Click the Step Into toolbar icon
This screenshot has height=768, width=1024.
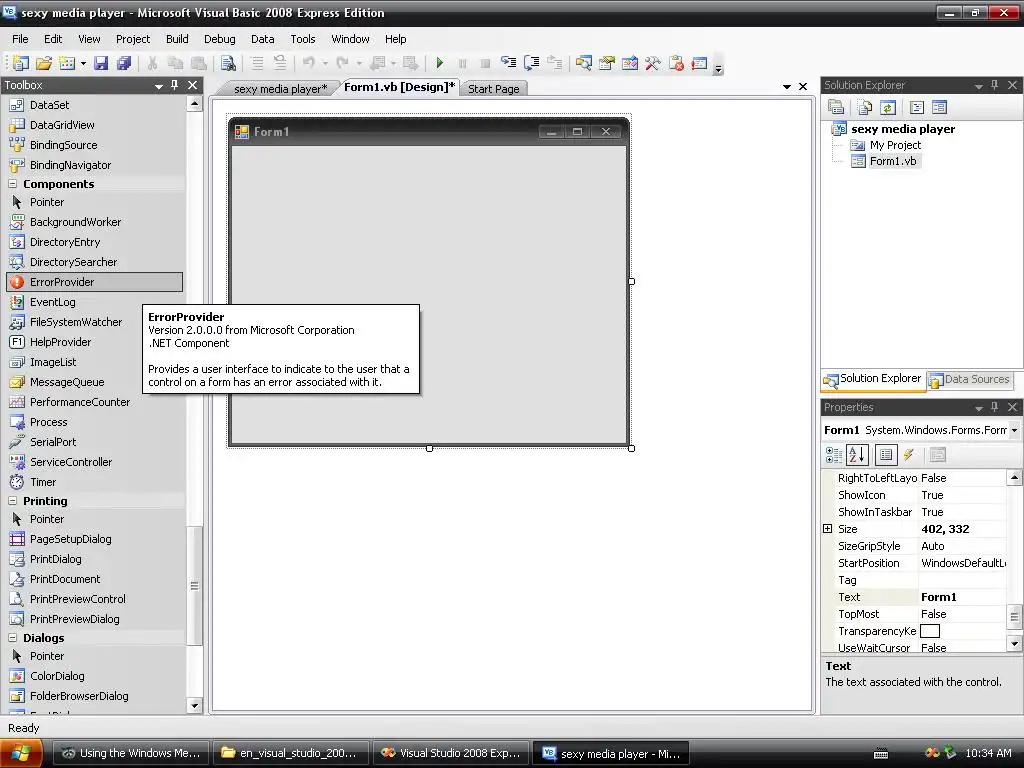508,63
